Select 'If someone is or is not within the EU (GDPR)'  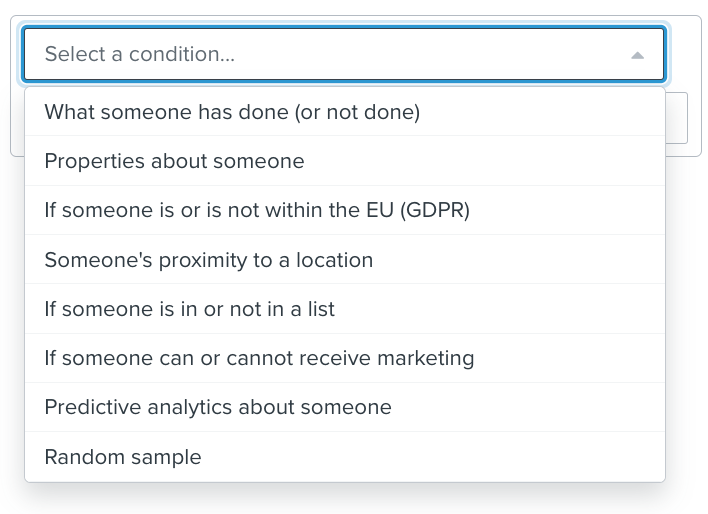coord(257,210)
